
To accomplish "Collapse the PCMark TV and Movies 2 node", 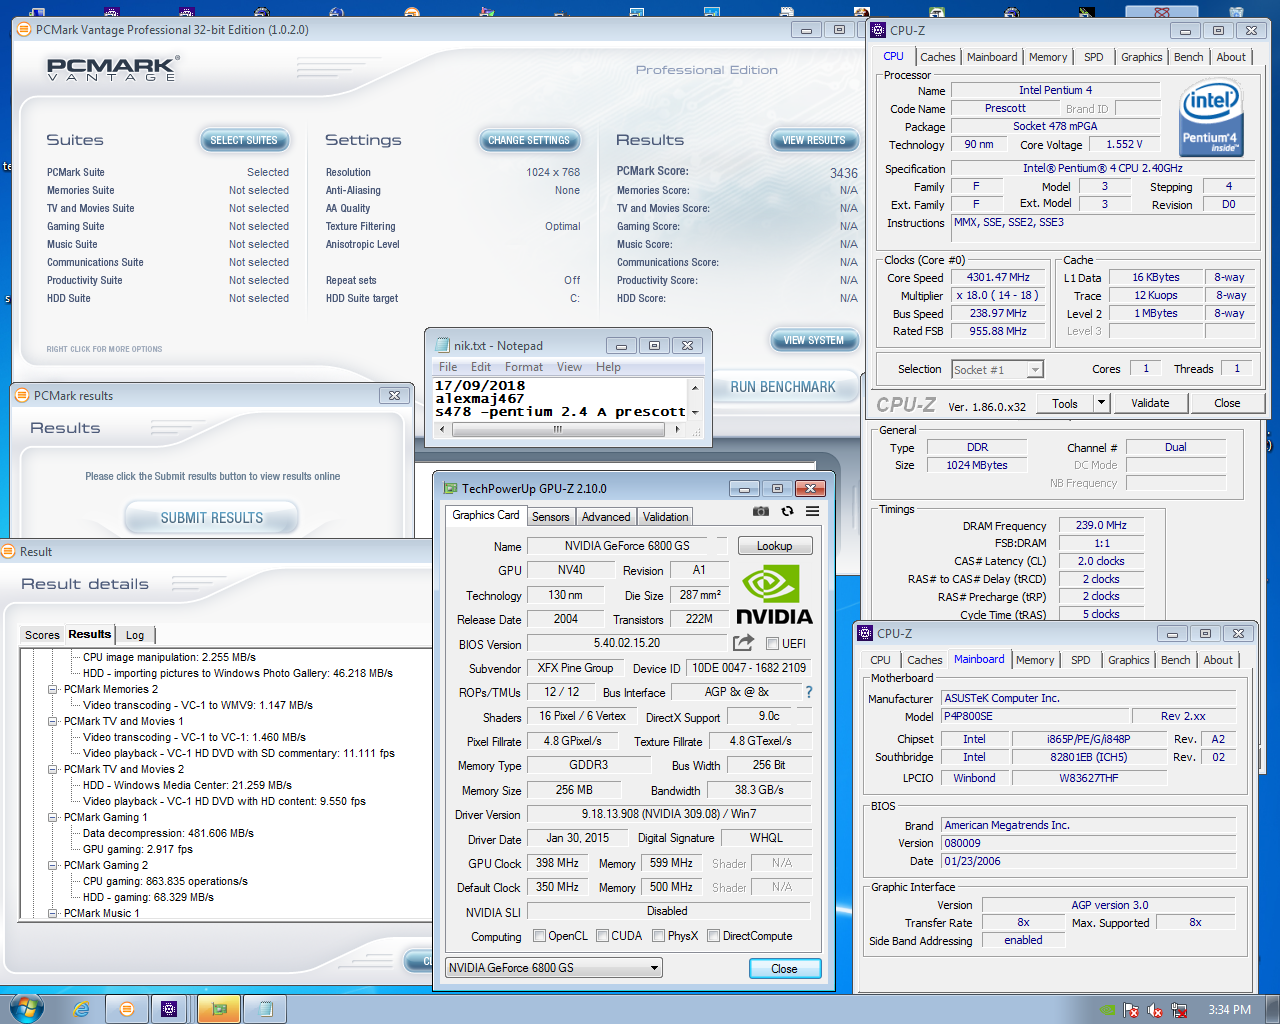I will (x=53, y=769).
